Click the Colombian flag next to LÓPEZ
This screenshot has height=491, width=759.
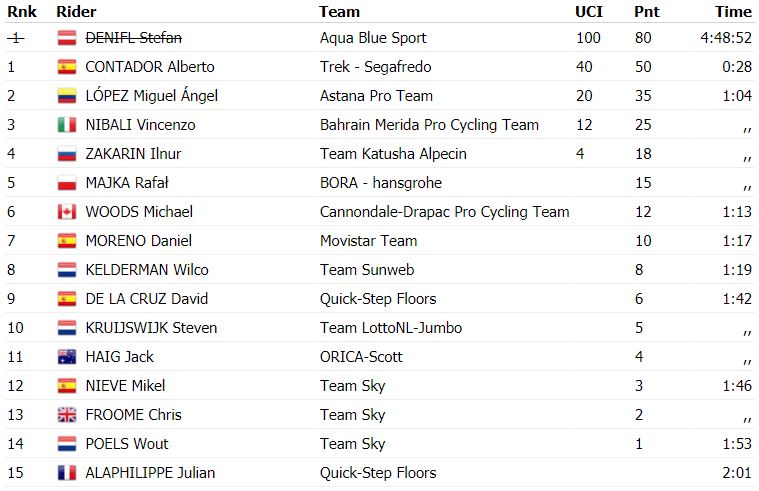pos(67,96)
